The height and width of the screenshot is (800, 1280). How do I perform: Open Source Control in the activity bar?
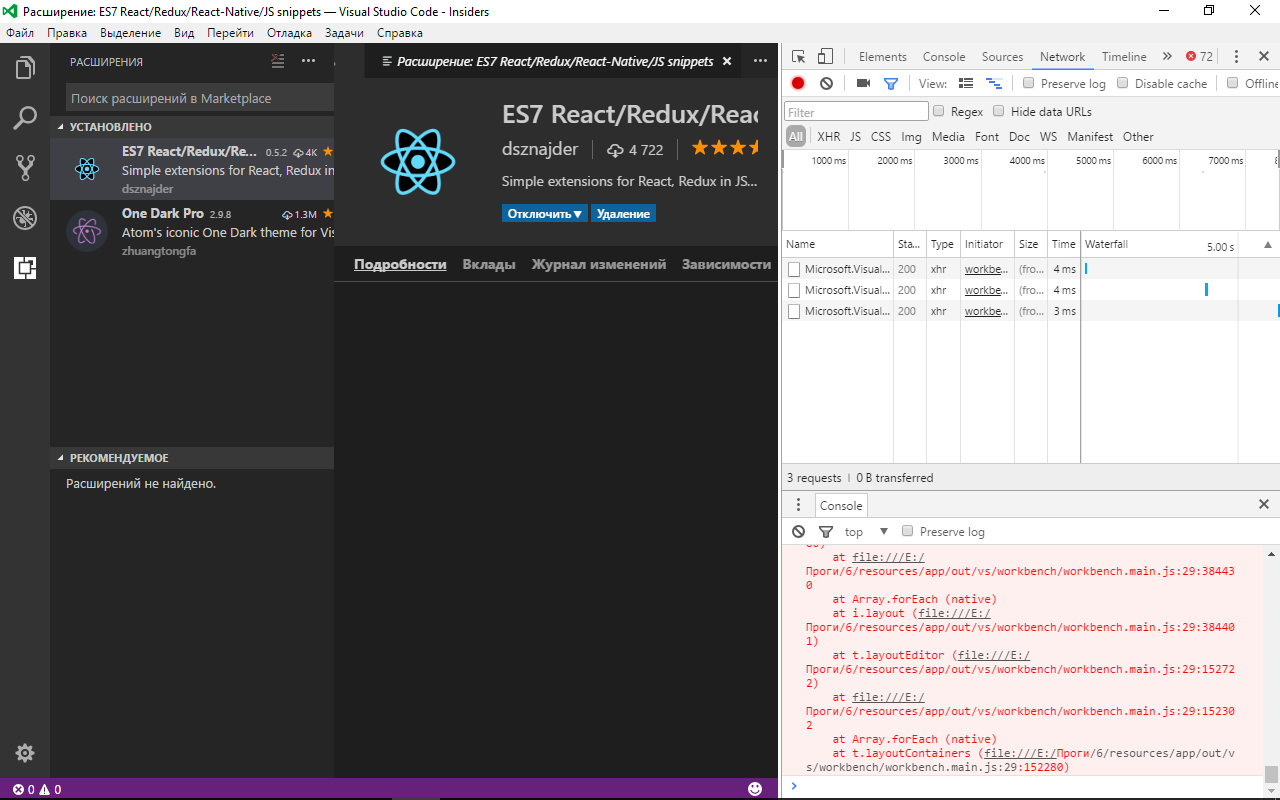(x=25, y=167)
